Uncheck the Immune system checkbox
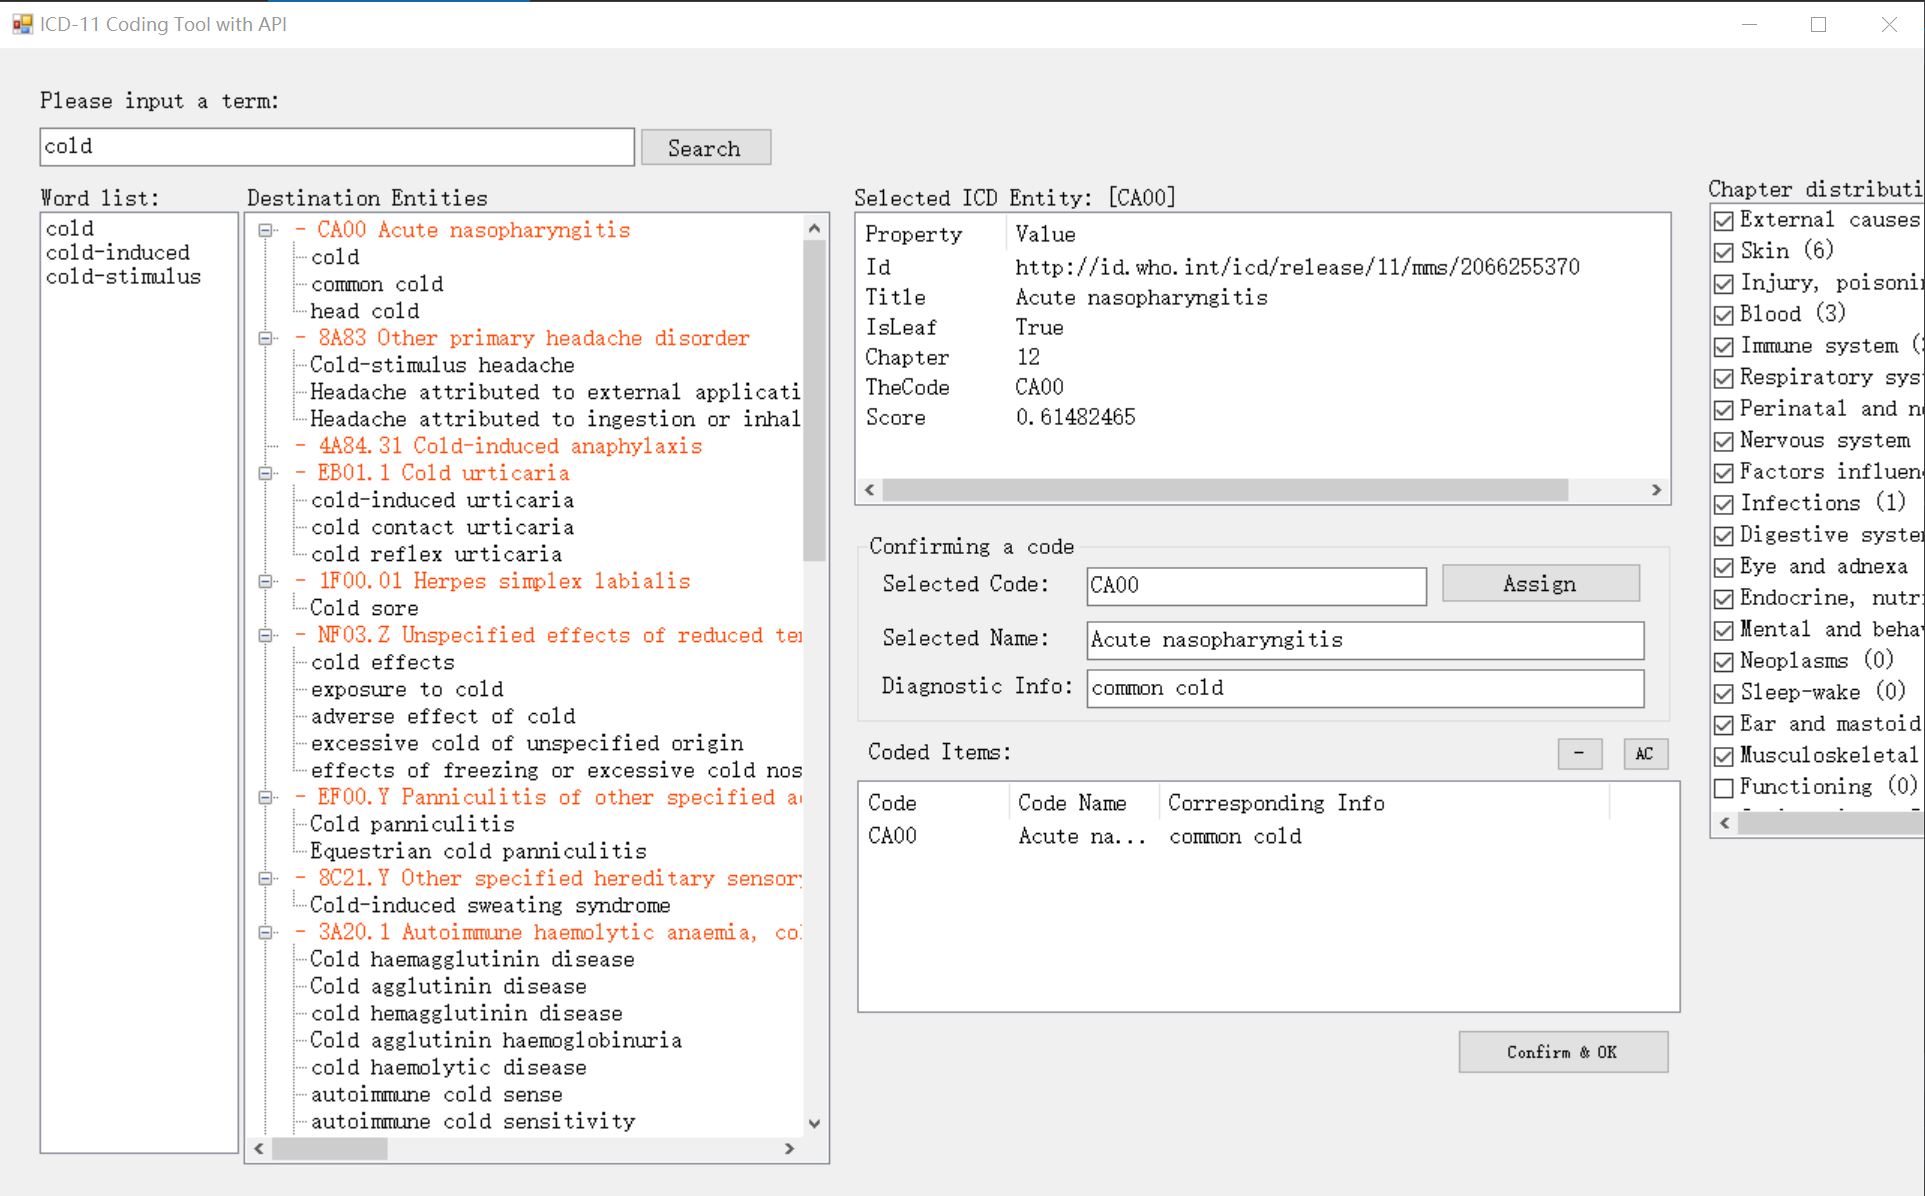Viewport: 1925px width, 1196px height. (1724, 347)
